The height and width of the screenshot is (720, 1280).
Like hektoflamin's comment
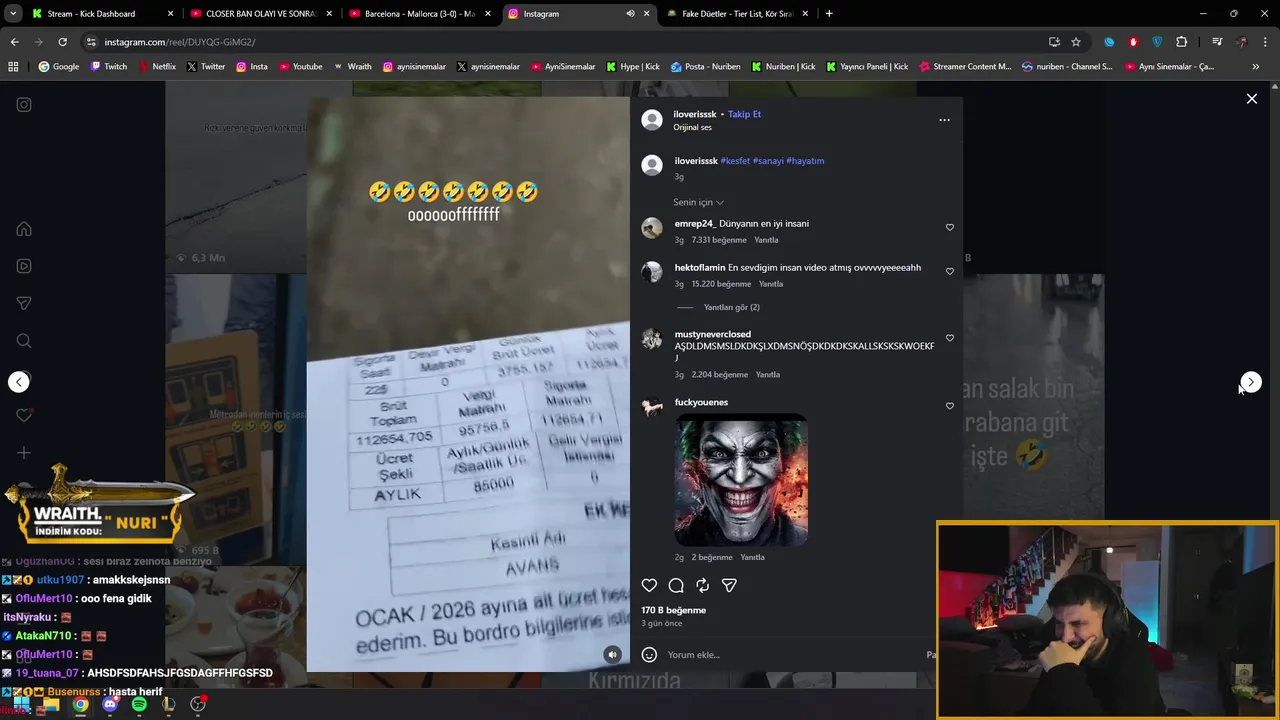click(950, 271)
